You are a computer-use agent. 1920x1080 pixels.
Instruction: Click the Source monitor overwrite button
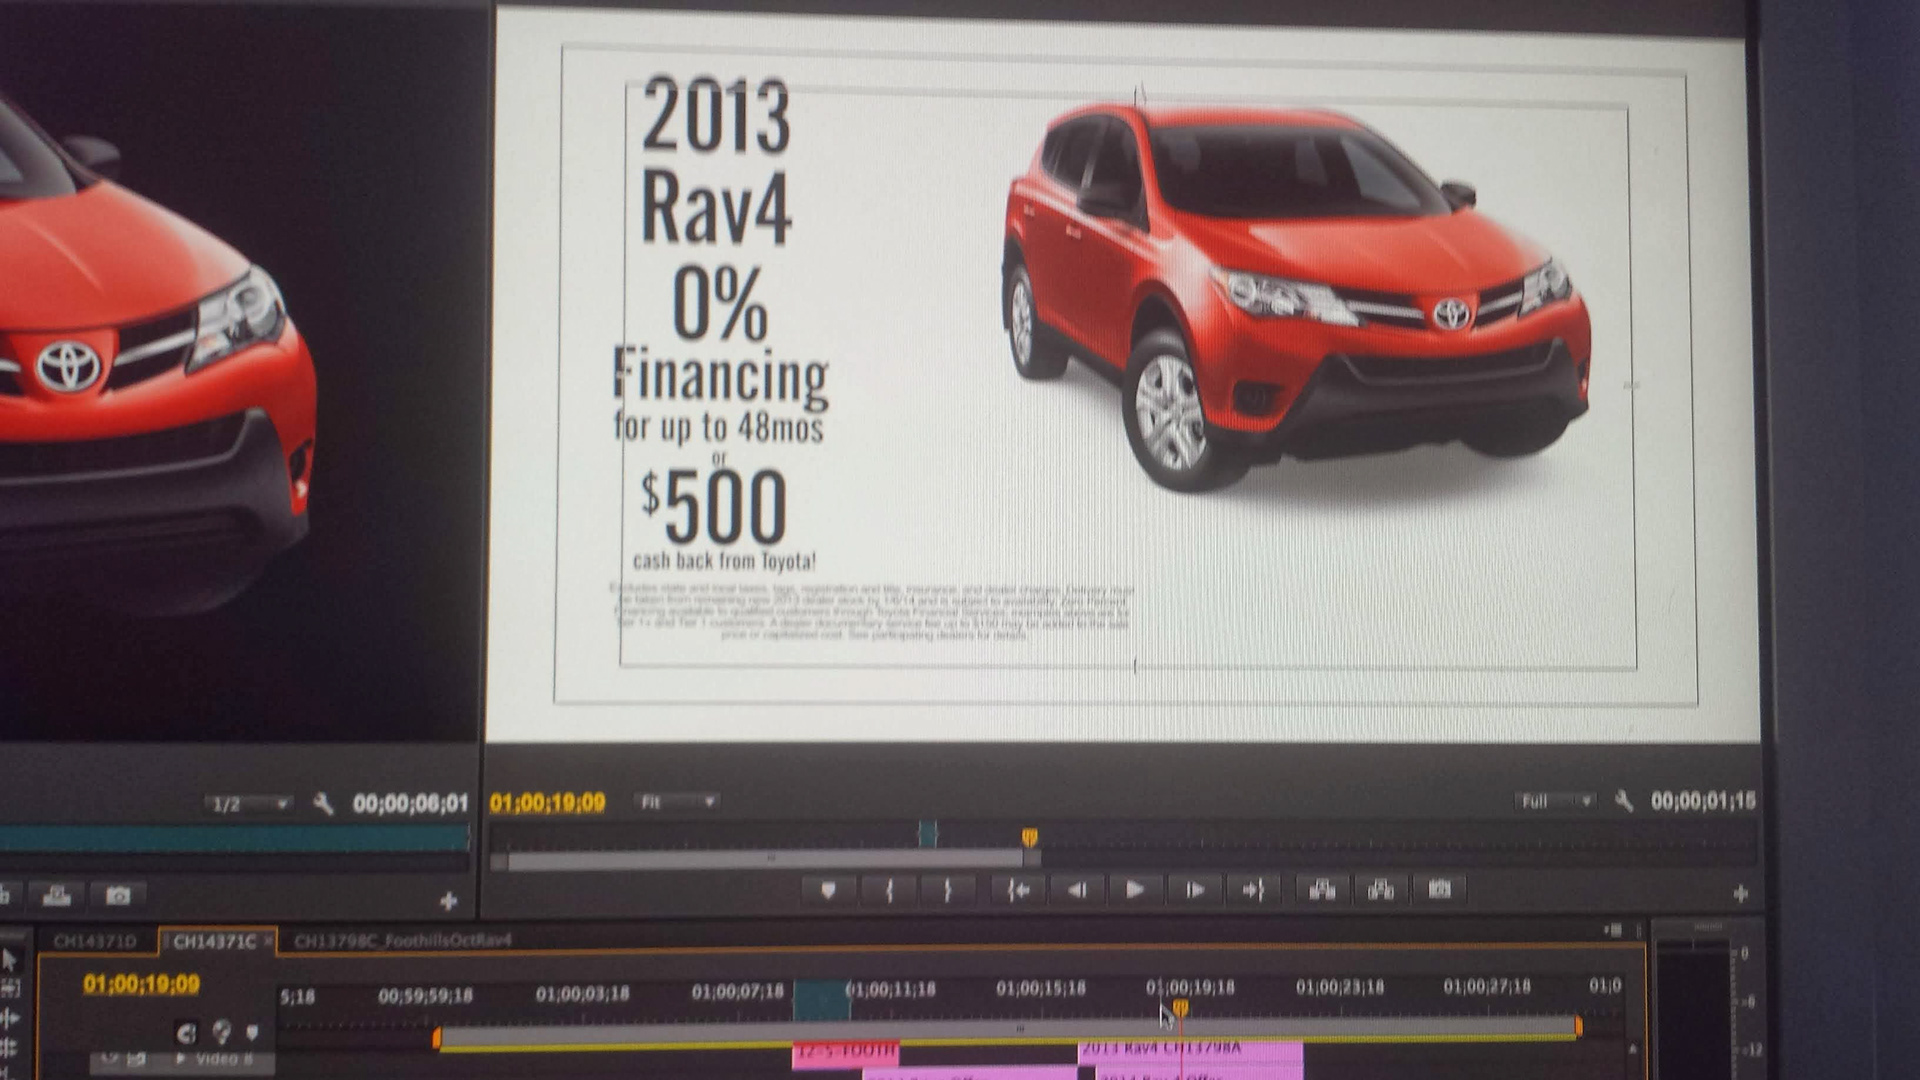(56, 895)
